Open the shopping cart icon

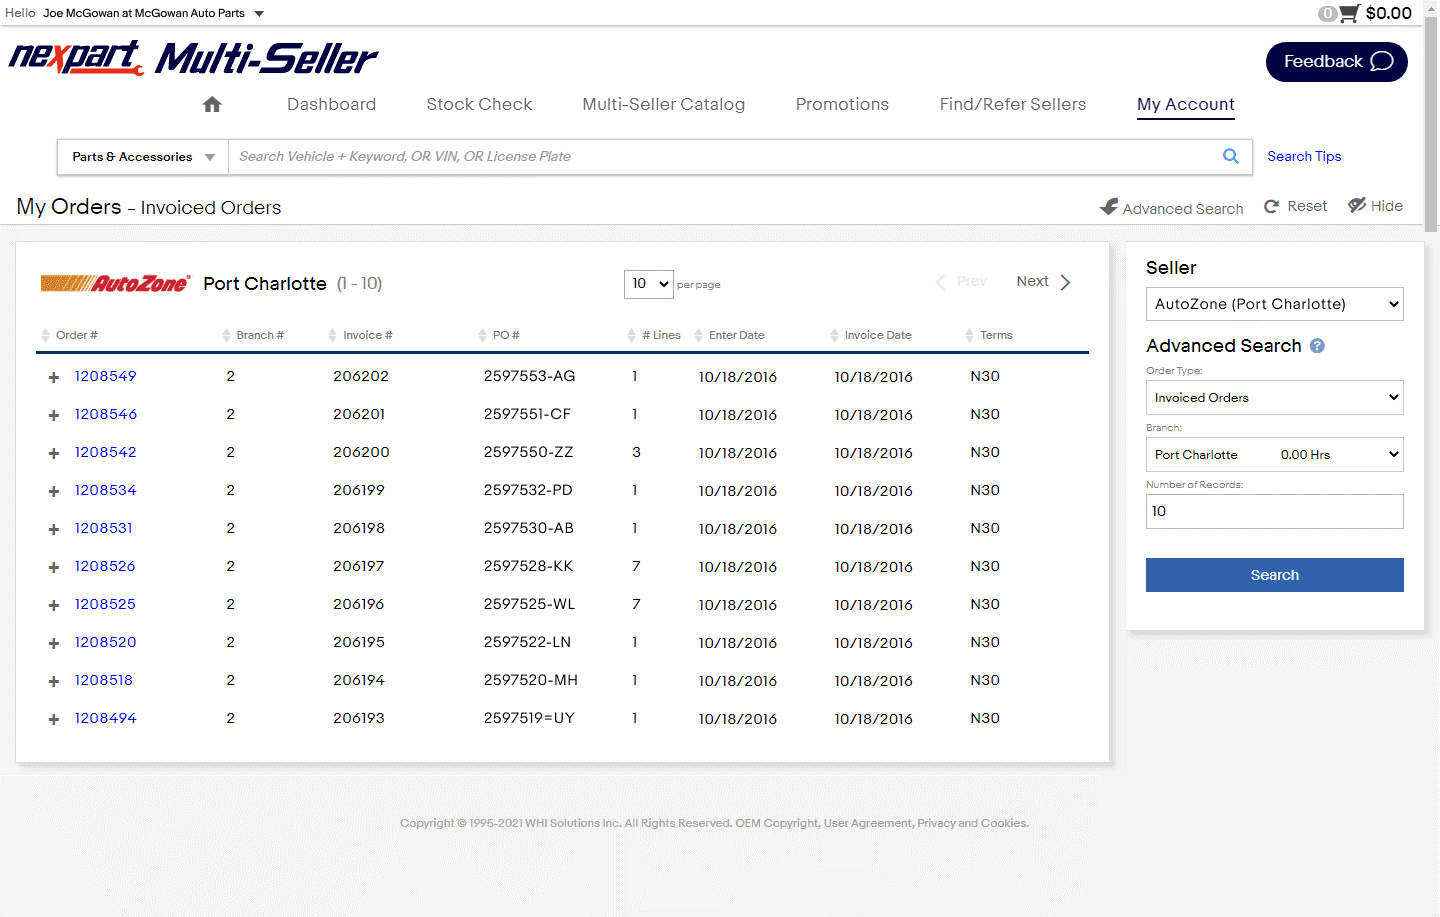pos(1349,13)
